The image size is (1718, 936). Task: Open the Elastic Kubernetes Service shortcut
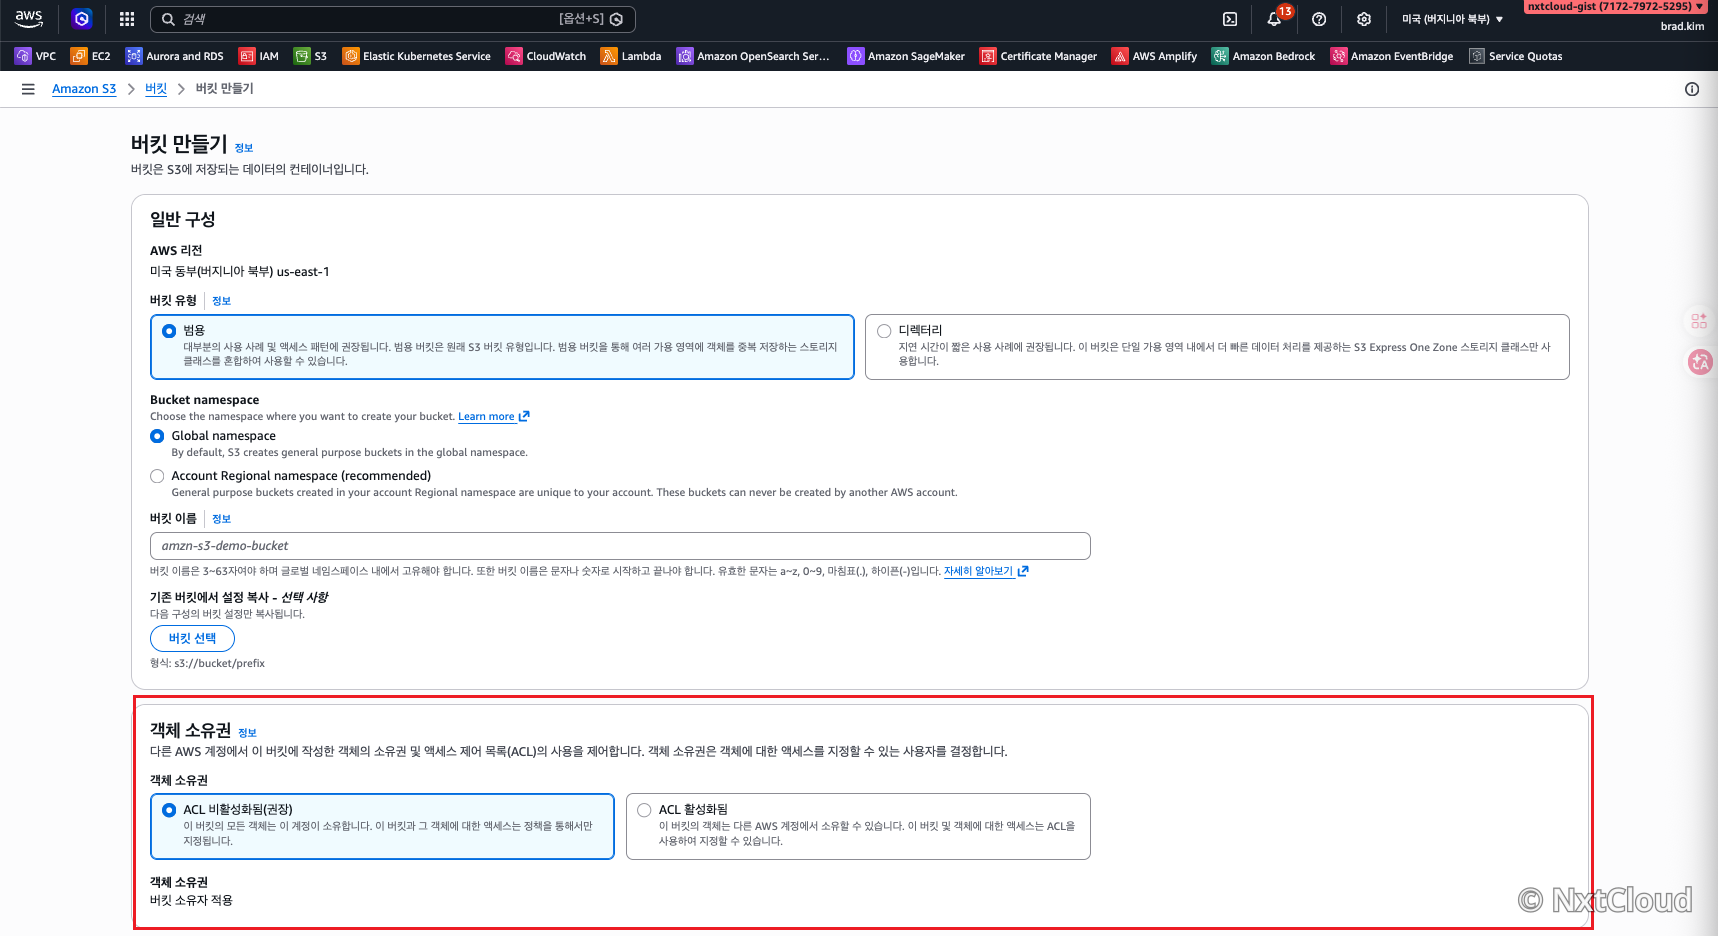tap(417, 56)
